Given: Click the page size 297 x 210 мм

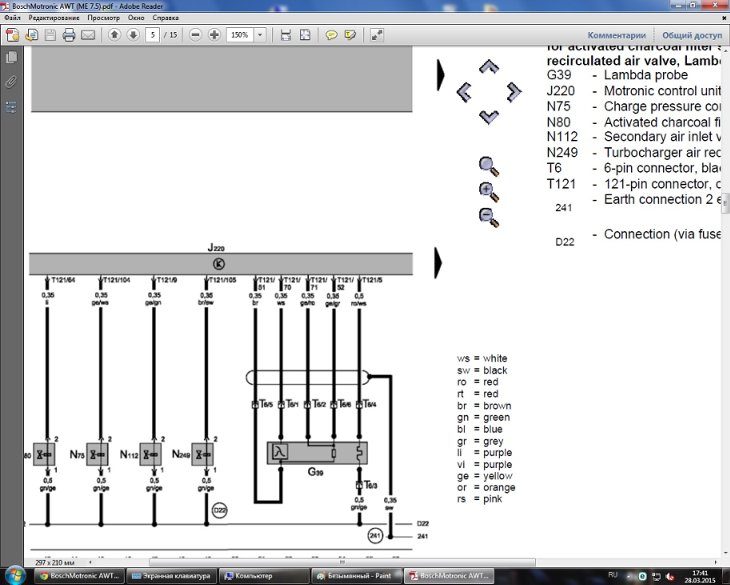Looking at the screenshot, I should (x=55, y=562).
